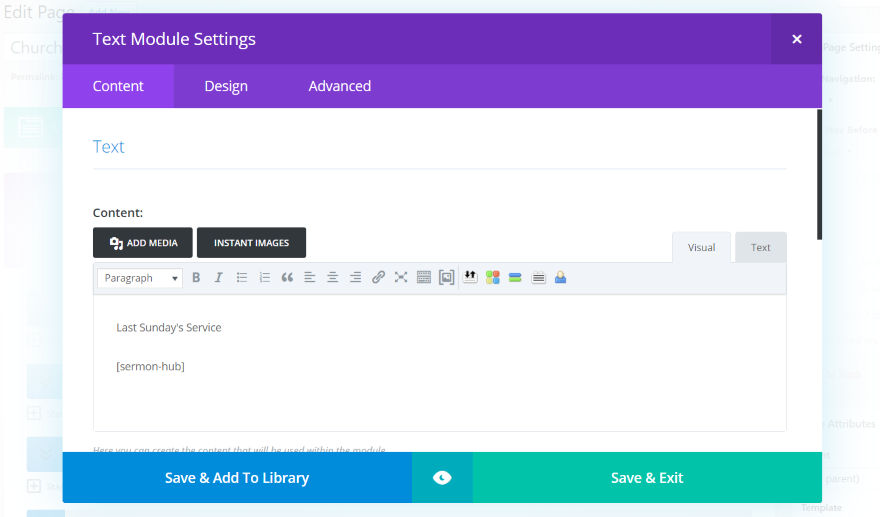Click Save & Add To Library

tap(237, 478)
